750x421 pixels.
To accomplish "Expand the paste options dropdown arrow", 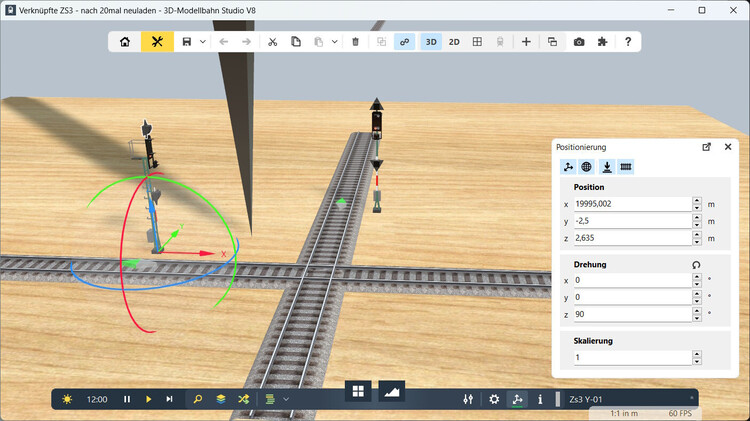I will 334,42.
